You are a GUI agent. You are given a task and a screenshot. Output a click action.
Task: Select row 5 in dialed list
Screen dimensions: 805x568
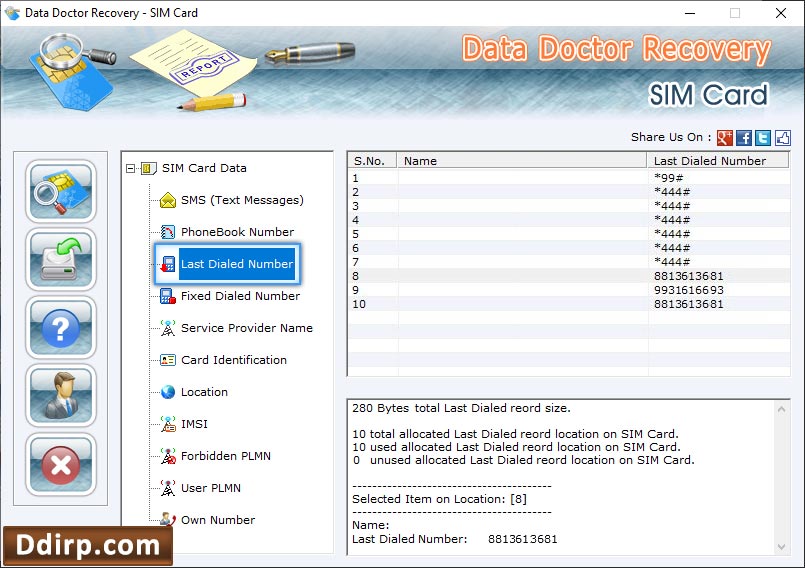569,234
